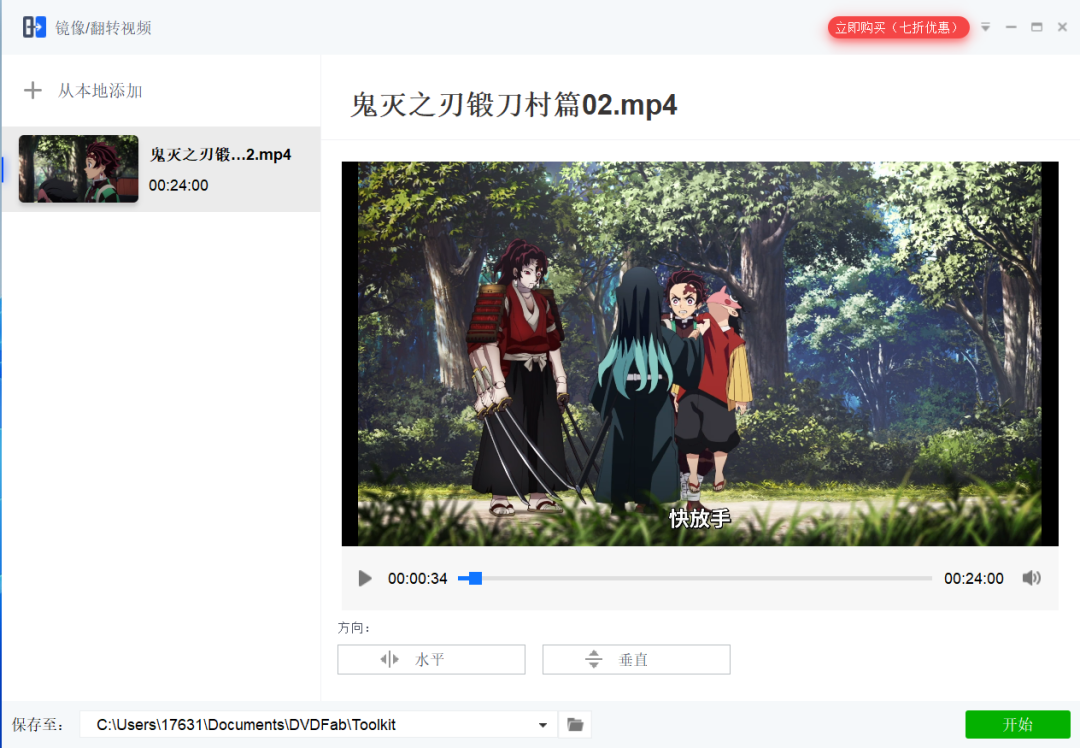Image resolution: width=1080 pixels, height=748 pixels.
Task: Mute audio using the speaker icon
Action: coord(1031,578)
